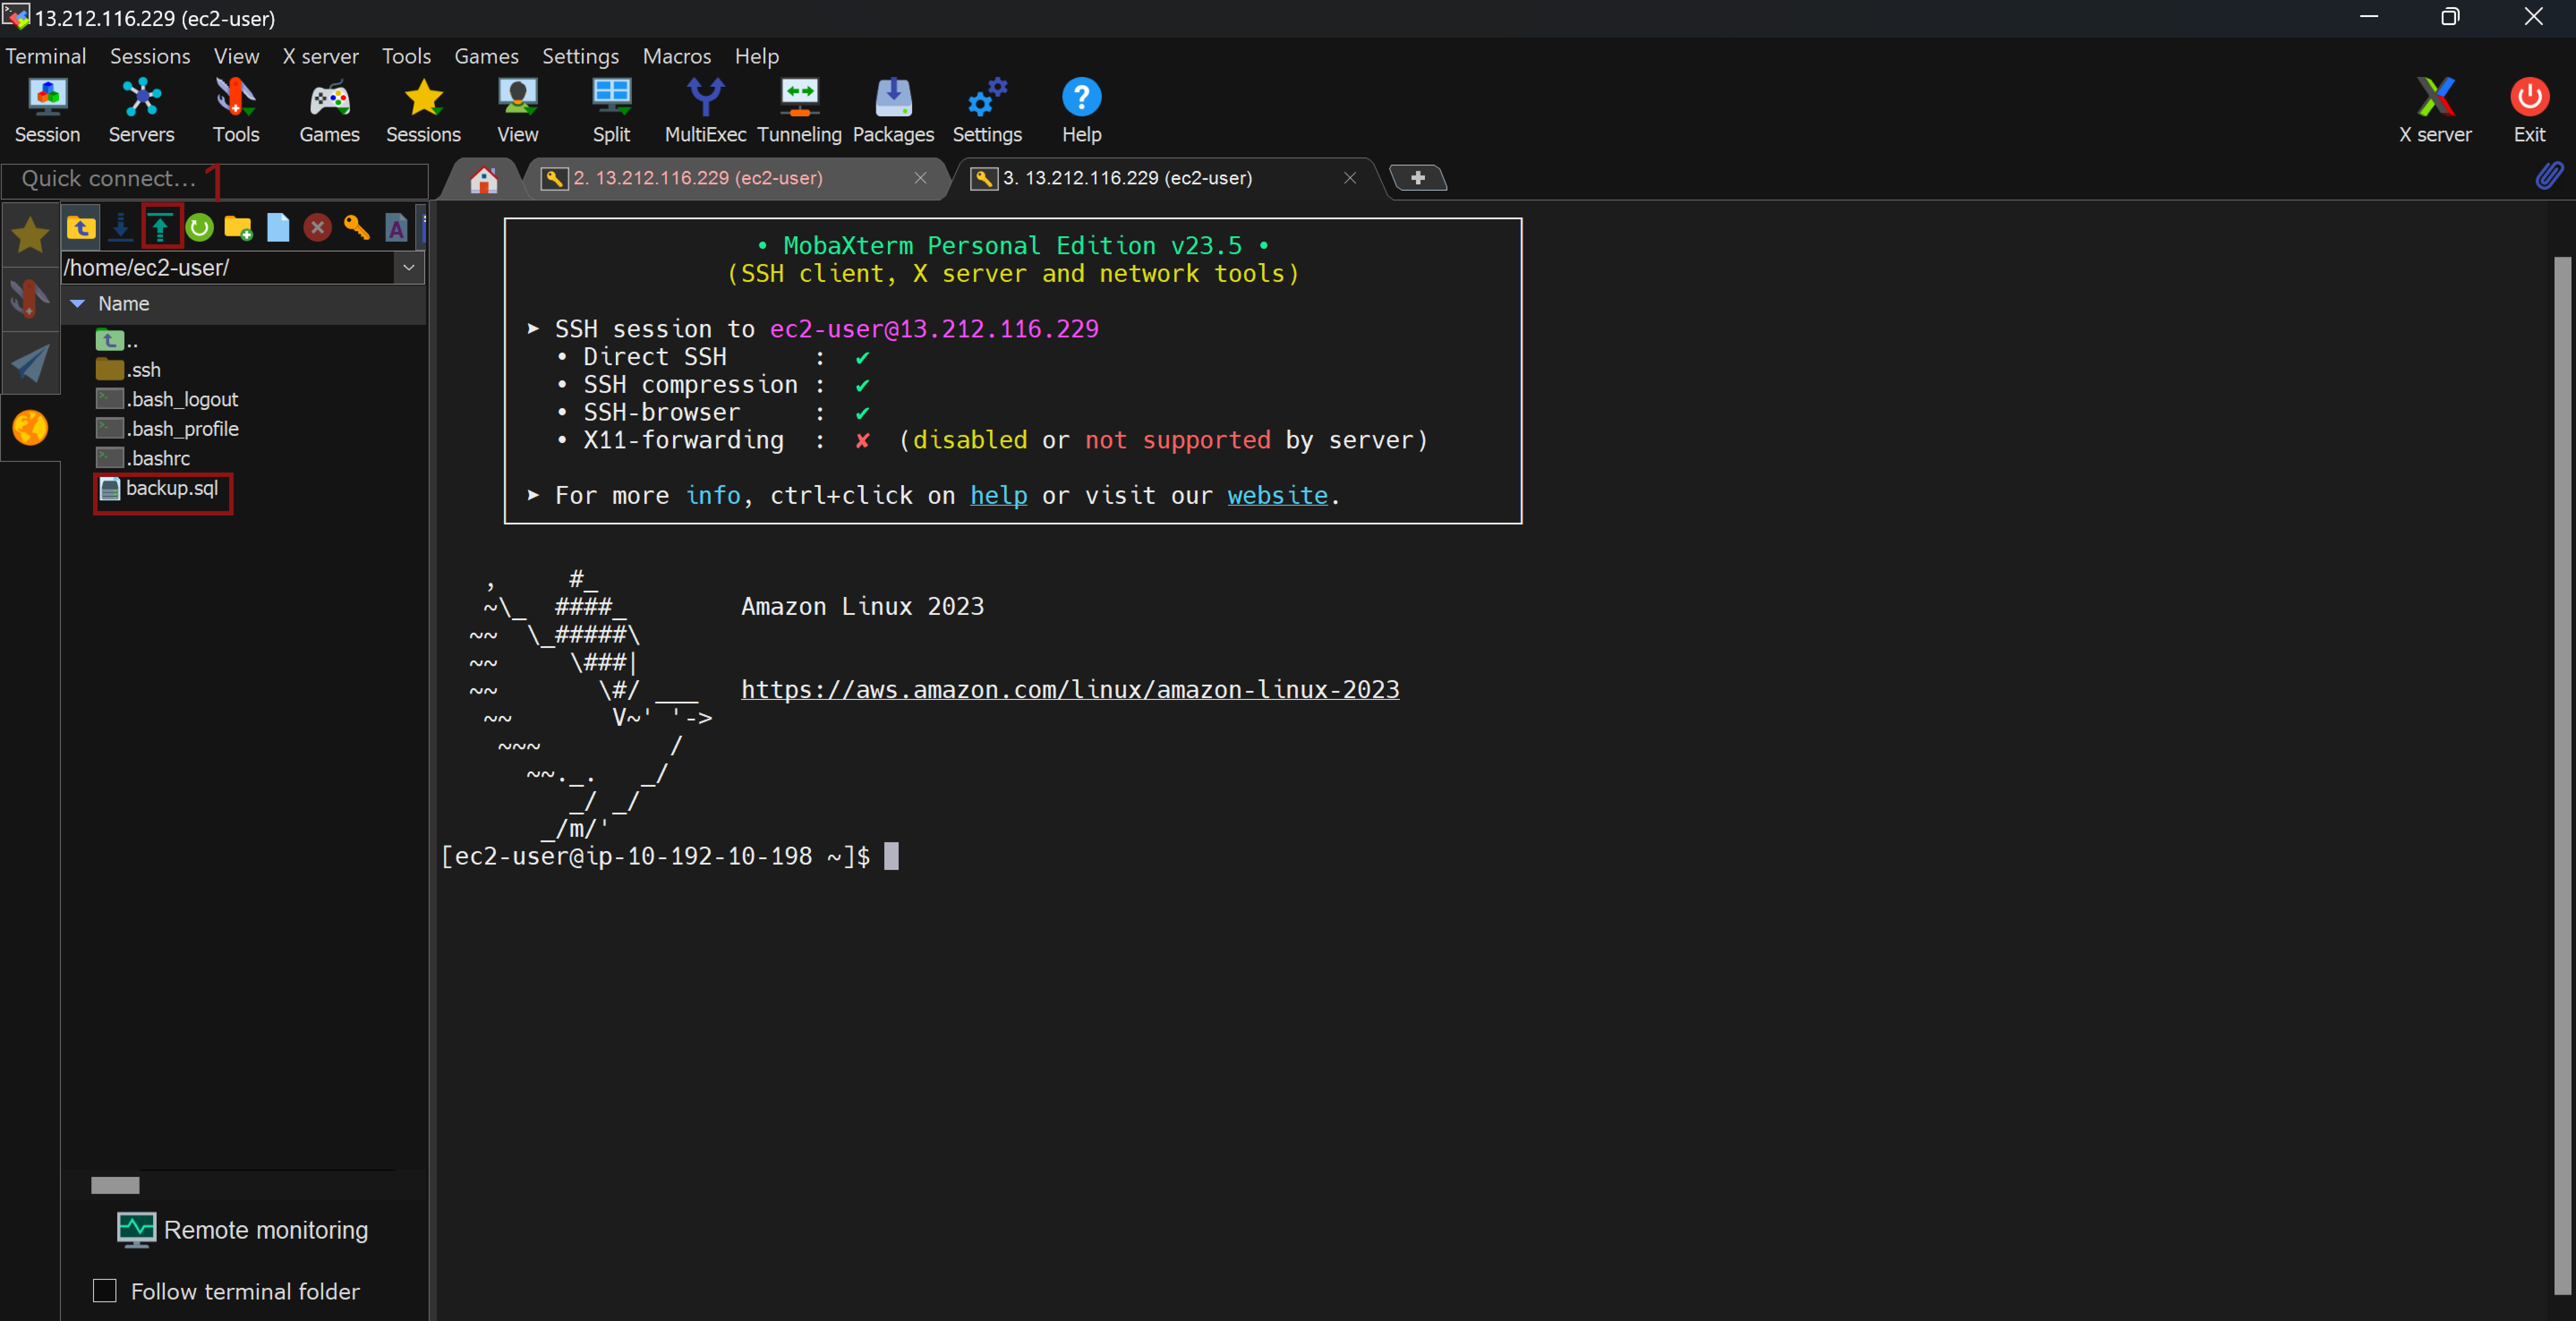The width and height of the screenshot is (2576, 1321).
Task: Click the rename 'A' file icon
Action: (x=396, y=228)
